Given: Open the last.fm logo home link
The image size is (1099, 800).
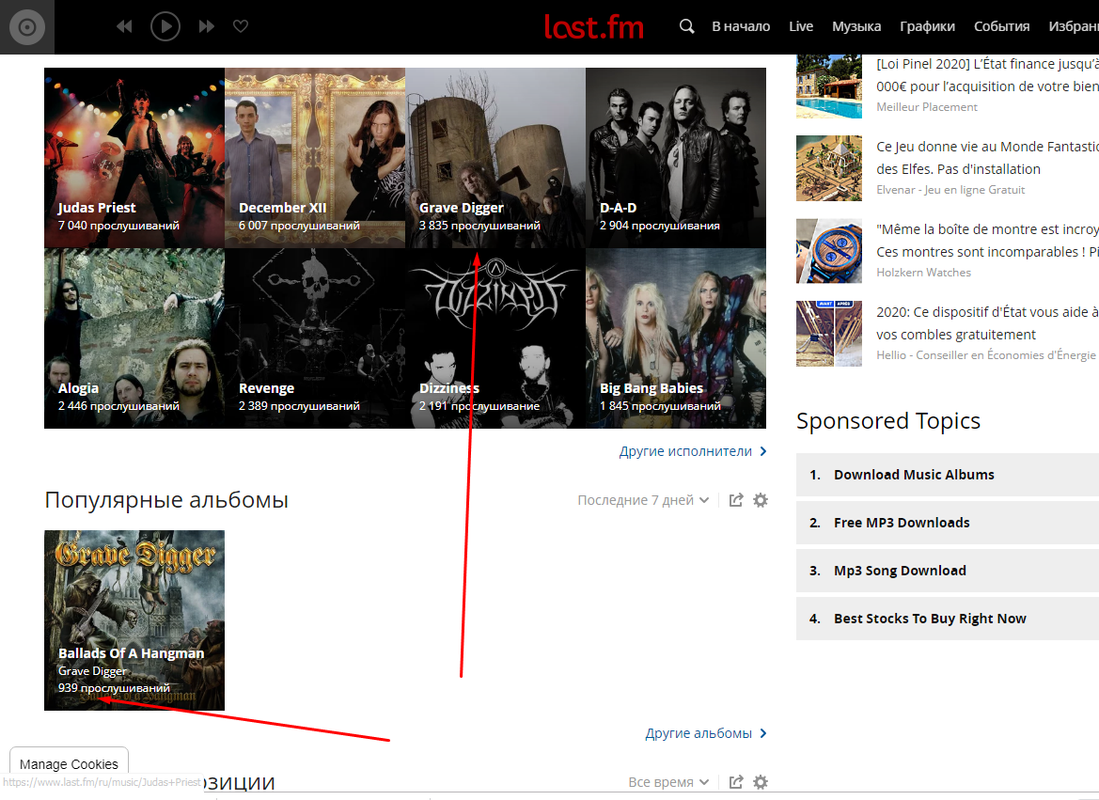Looking at the screenshot, I should coord(594,27).
